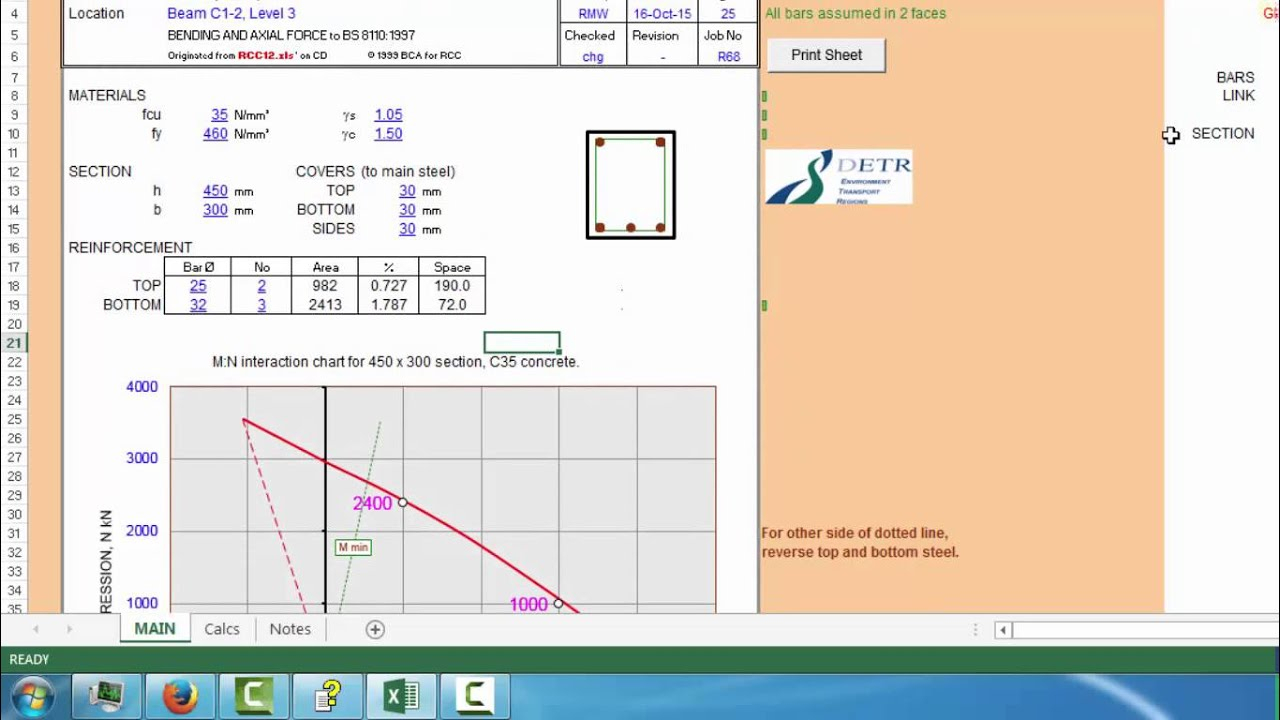Image resolution: width=1280 pixels, height=720 pixels.
Task: Click the horizontal scrollbar left arrow
Action: [1002, 630]
